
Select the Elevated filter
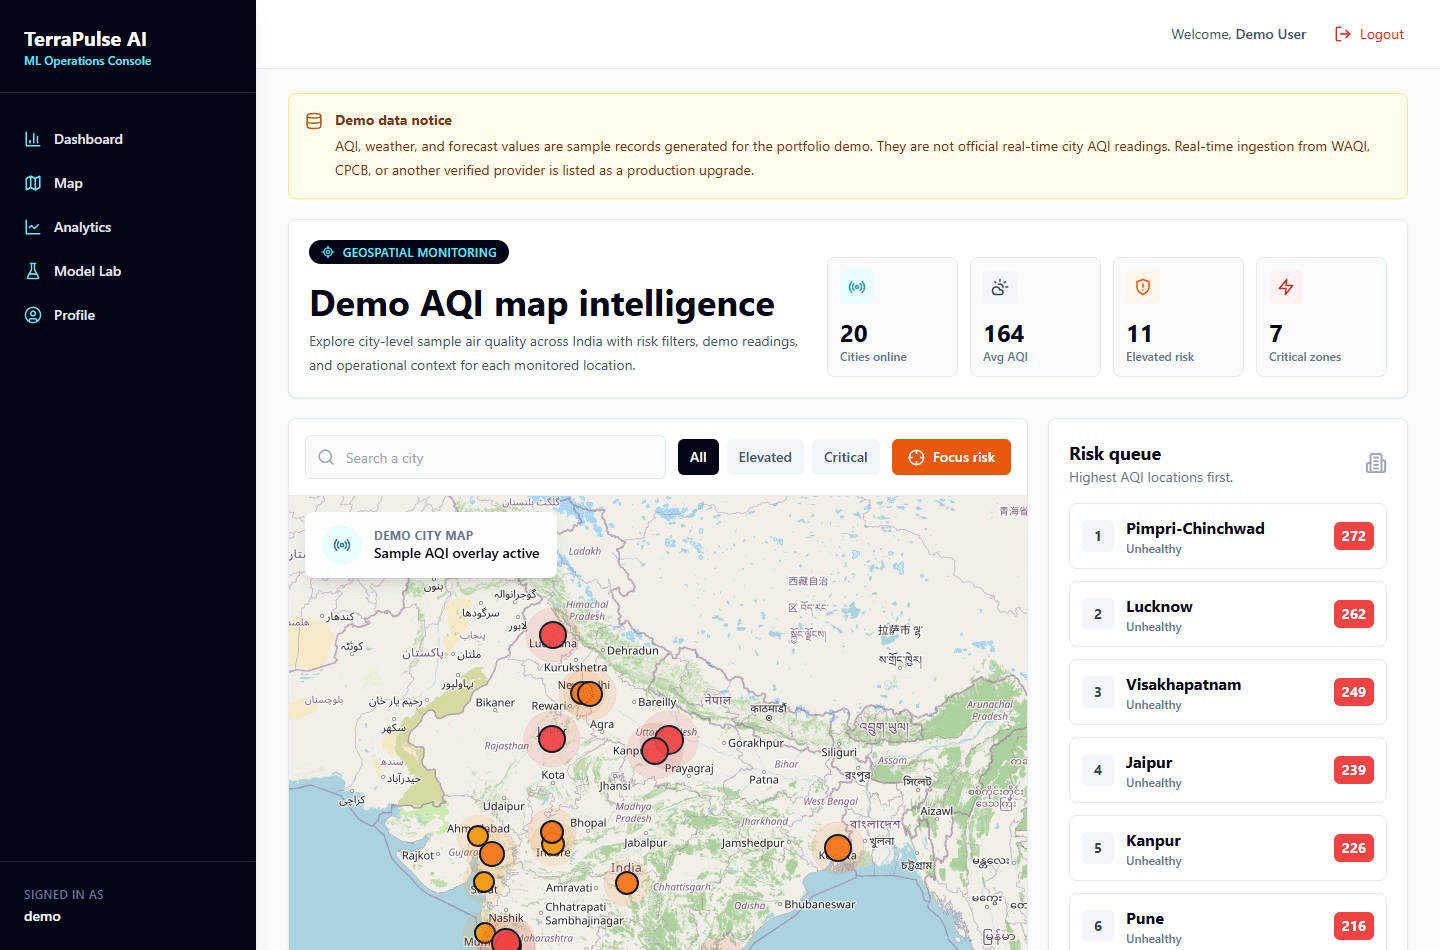[x=765, y=457]
